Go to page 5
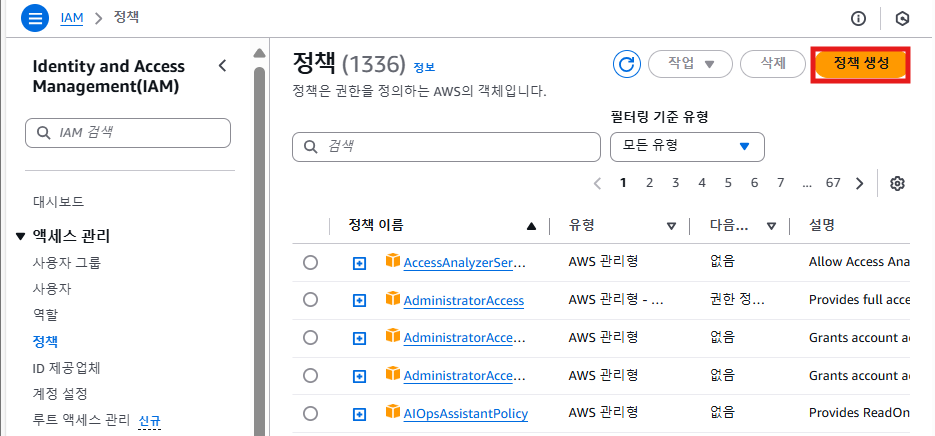The image size is (935, 436). (728, 183)
